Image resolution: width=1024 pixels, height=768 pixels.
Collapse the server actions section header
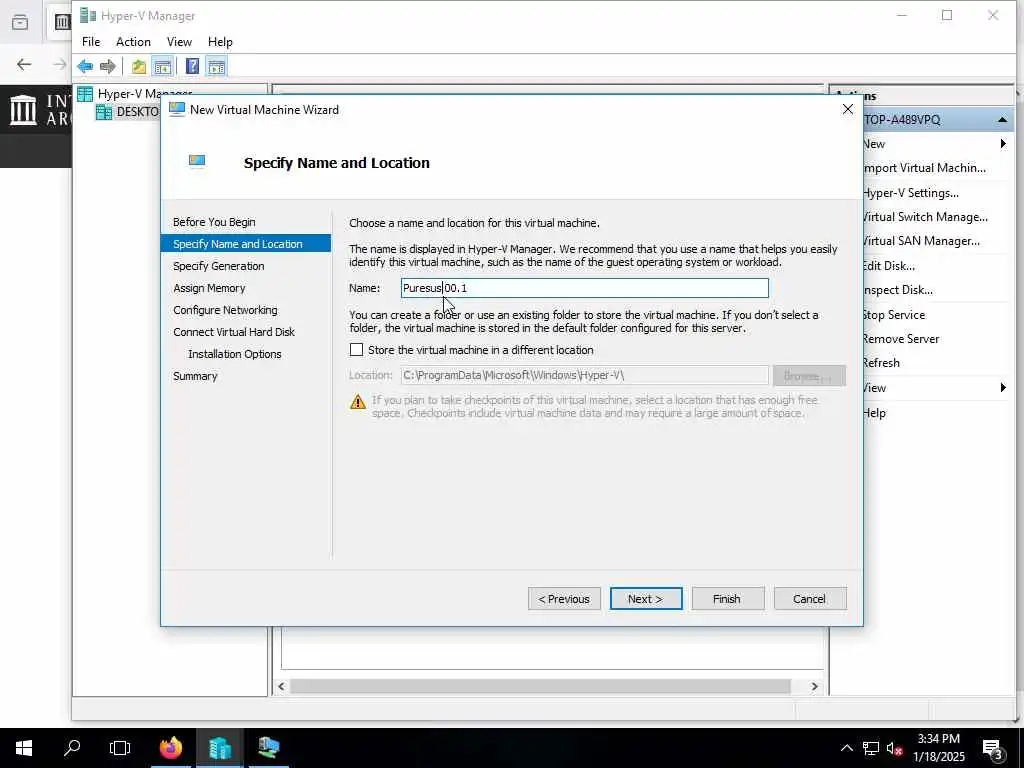point(1002,120)
